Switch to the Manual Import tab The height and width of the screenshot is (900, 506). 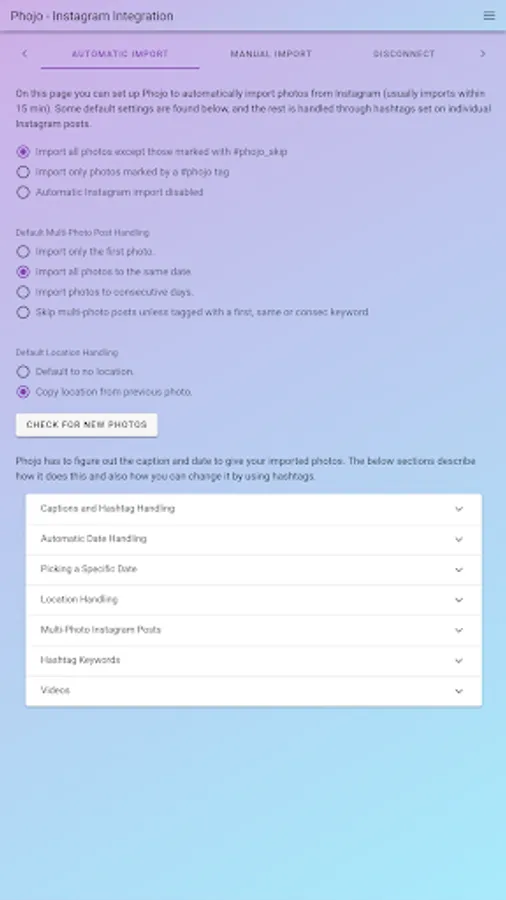(x=271, y=54)
